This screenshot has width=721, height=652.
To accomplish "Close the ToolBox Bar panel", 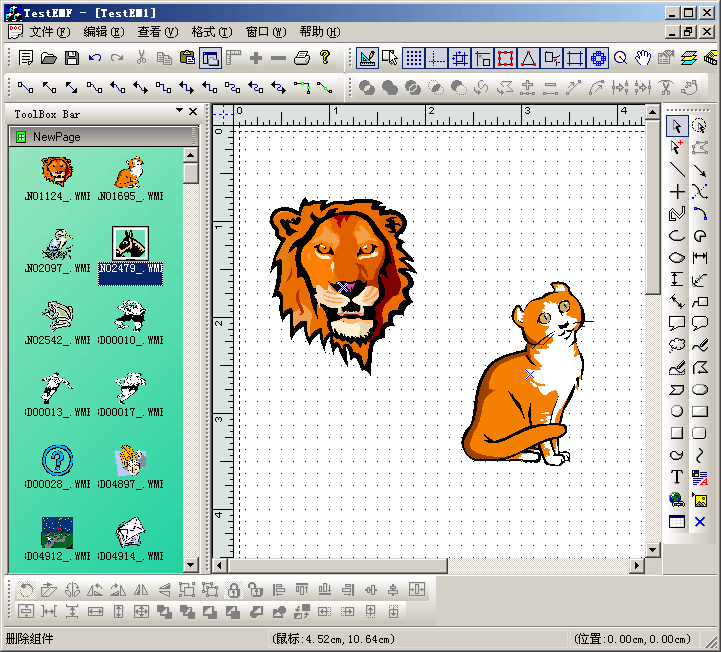I will click(192, 112).
